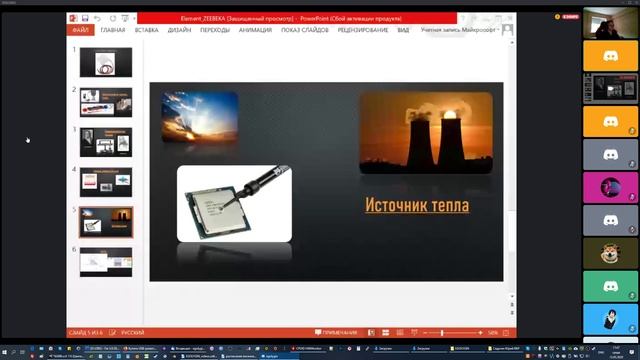Click the Windows taskbar search icon
The height and width of the screenshot is (360, 640).
tap(13, 352)
